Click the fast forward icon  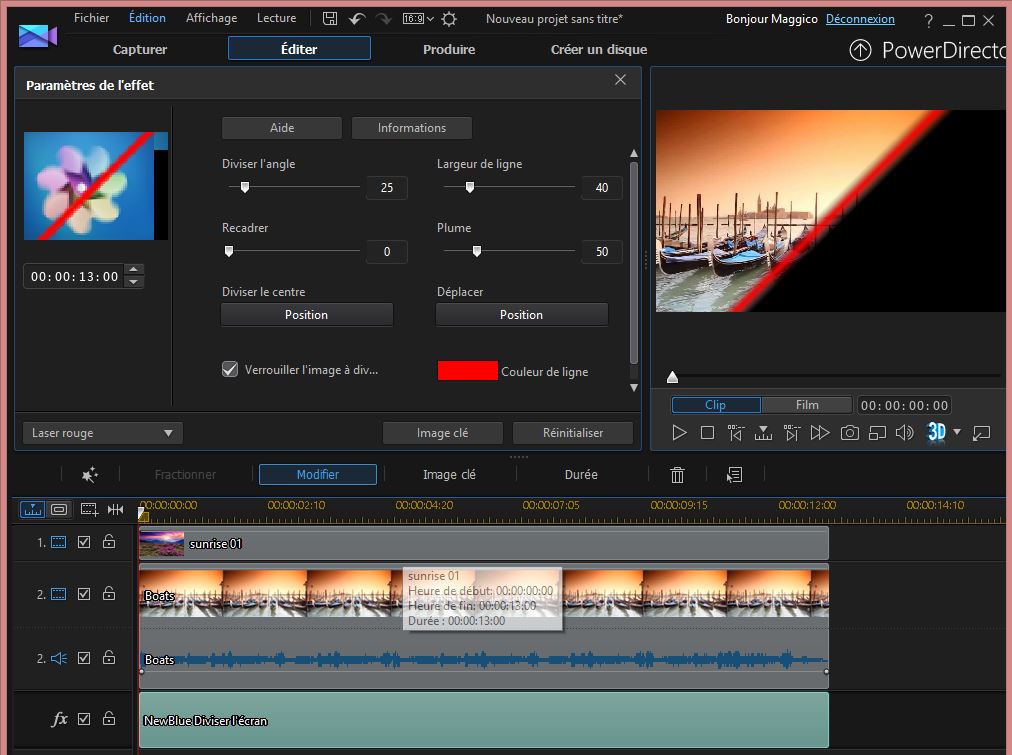820,433
